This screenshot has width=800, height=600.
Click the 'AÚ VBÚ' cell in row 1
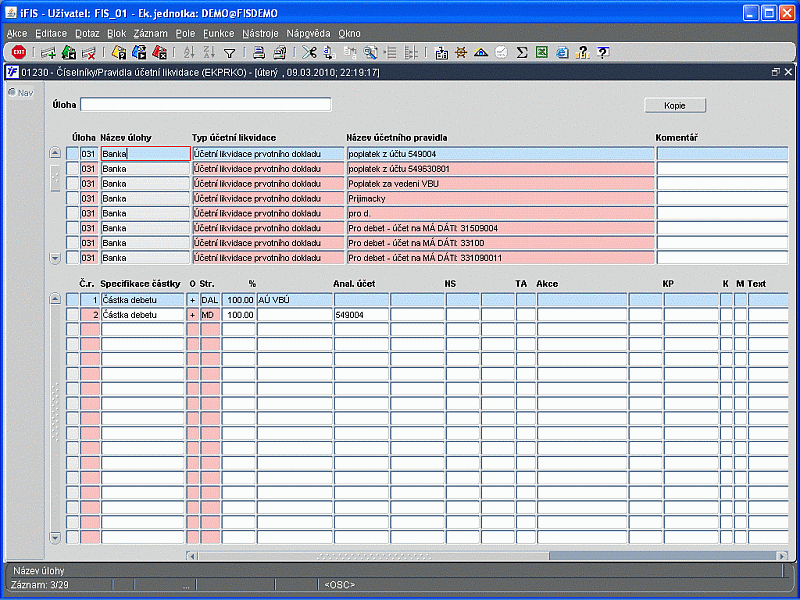(295, 300)
